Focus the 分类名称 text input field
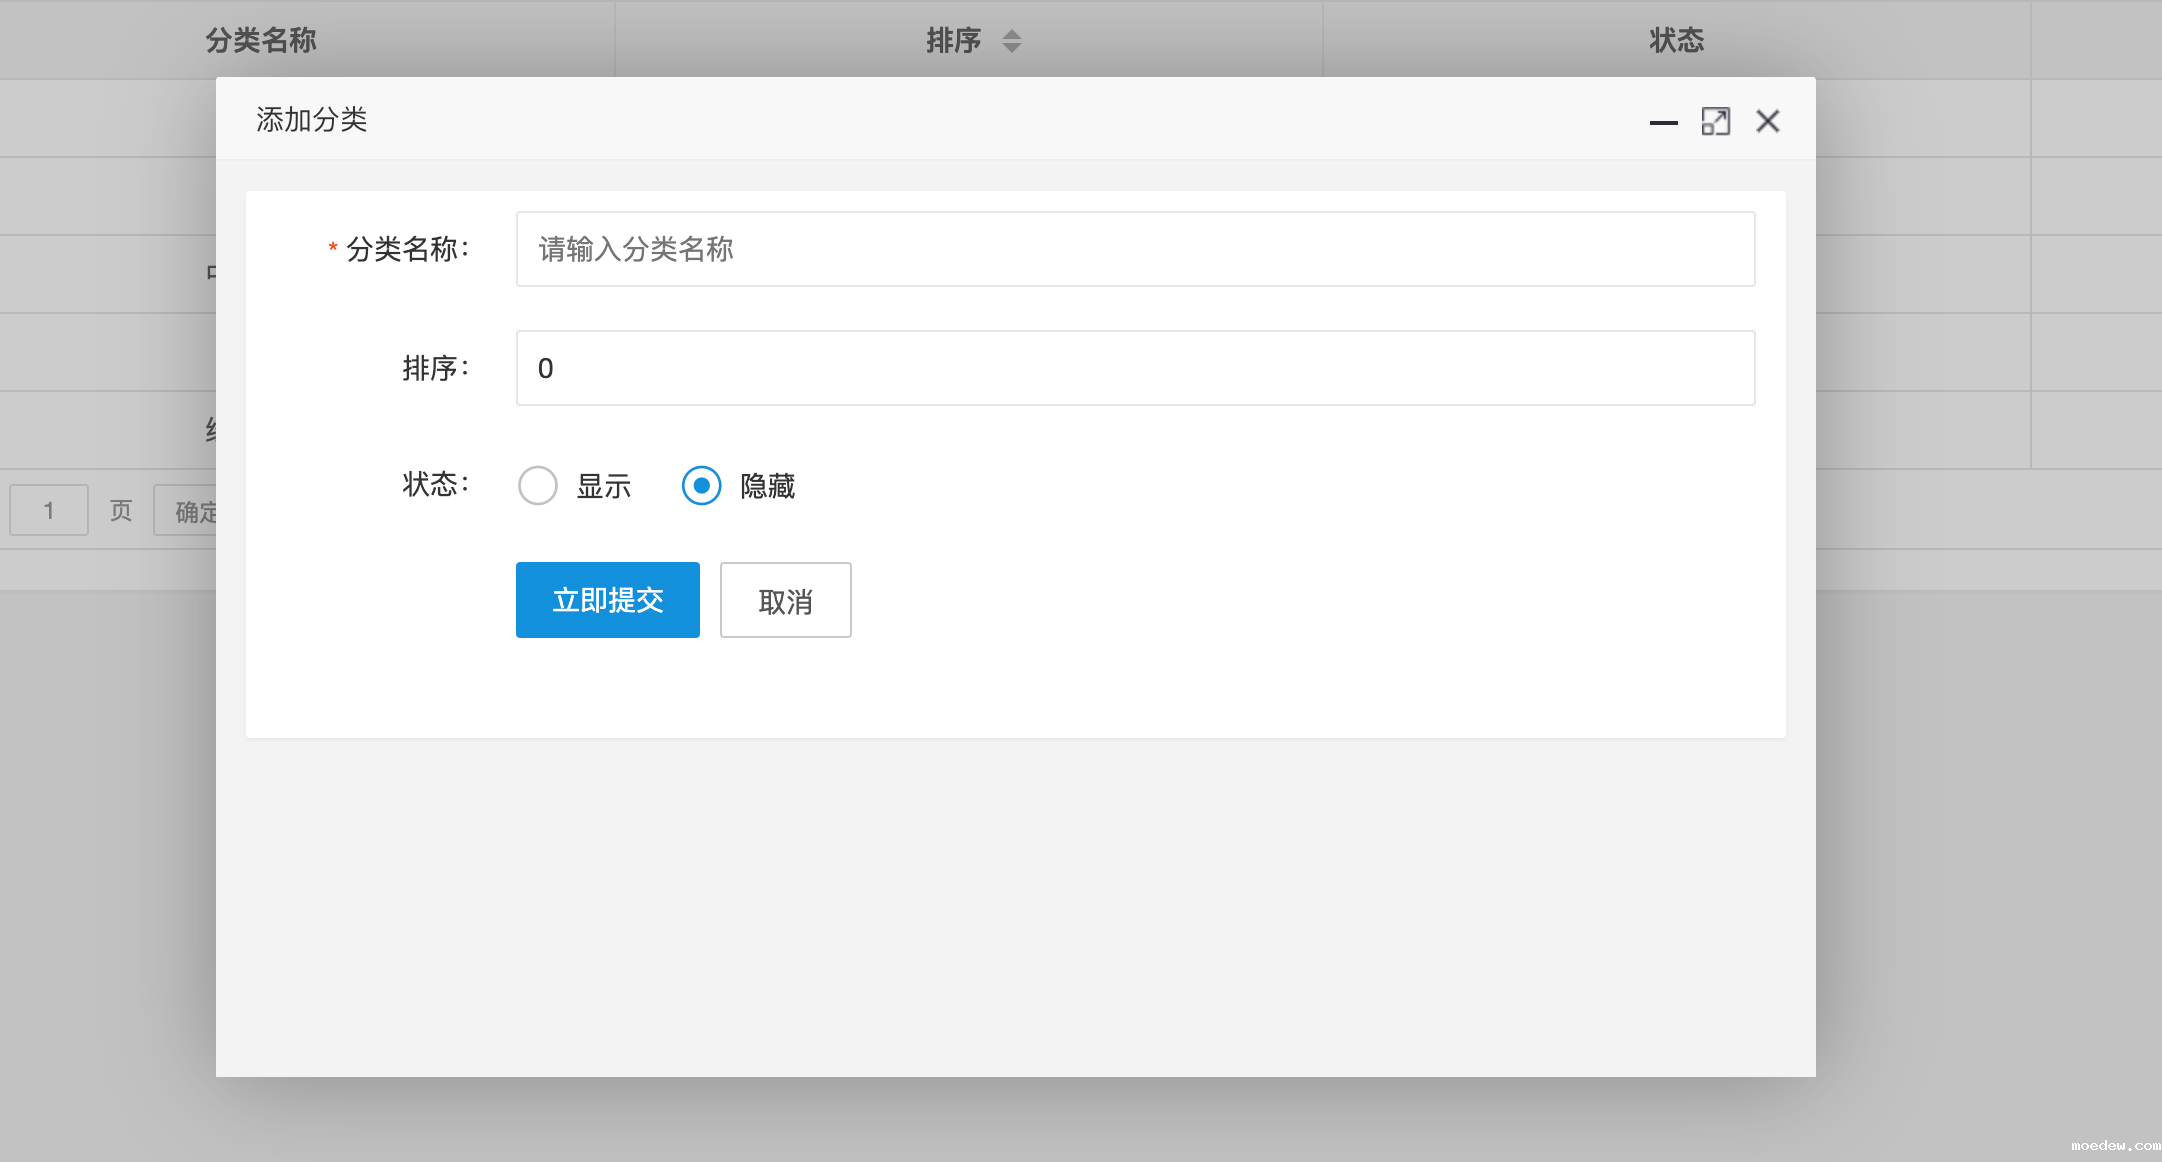The height and width of the screenshot is (1162, 2162). tap(1135, 249)
